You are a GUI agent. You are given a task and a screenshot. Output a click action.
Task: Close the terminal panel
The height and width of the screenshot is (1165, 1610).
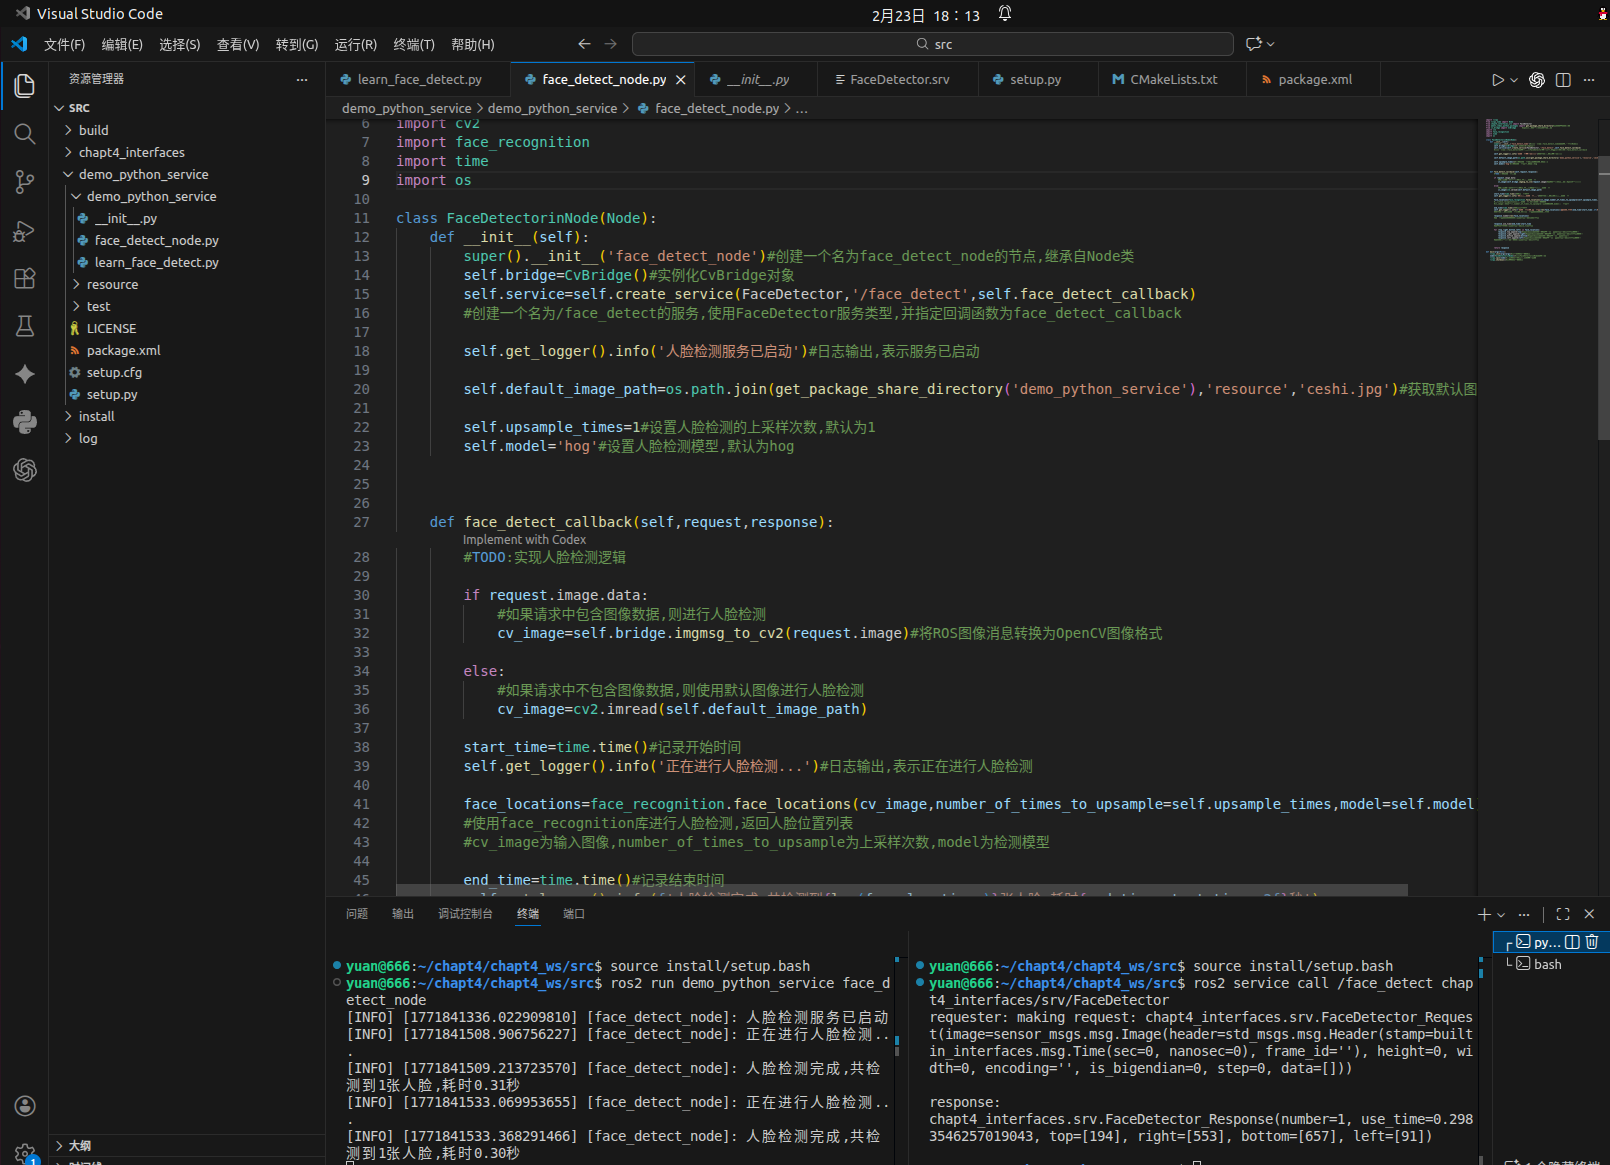[x=1589, y=914]
